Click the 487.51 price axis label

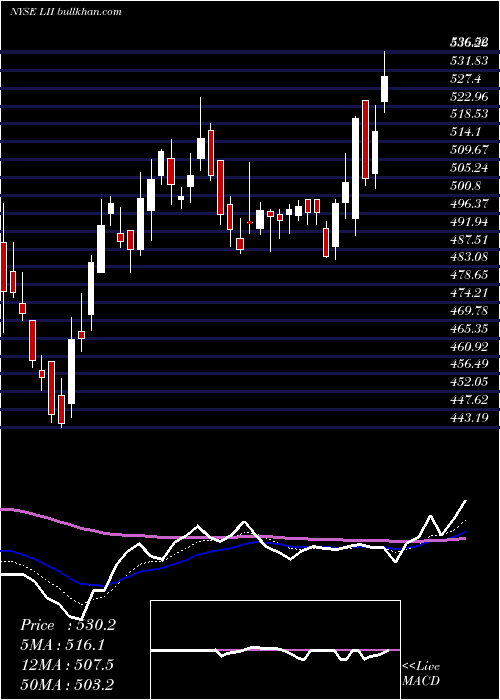click(469, 240)
